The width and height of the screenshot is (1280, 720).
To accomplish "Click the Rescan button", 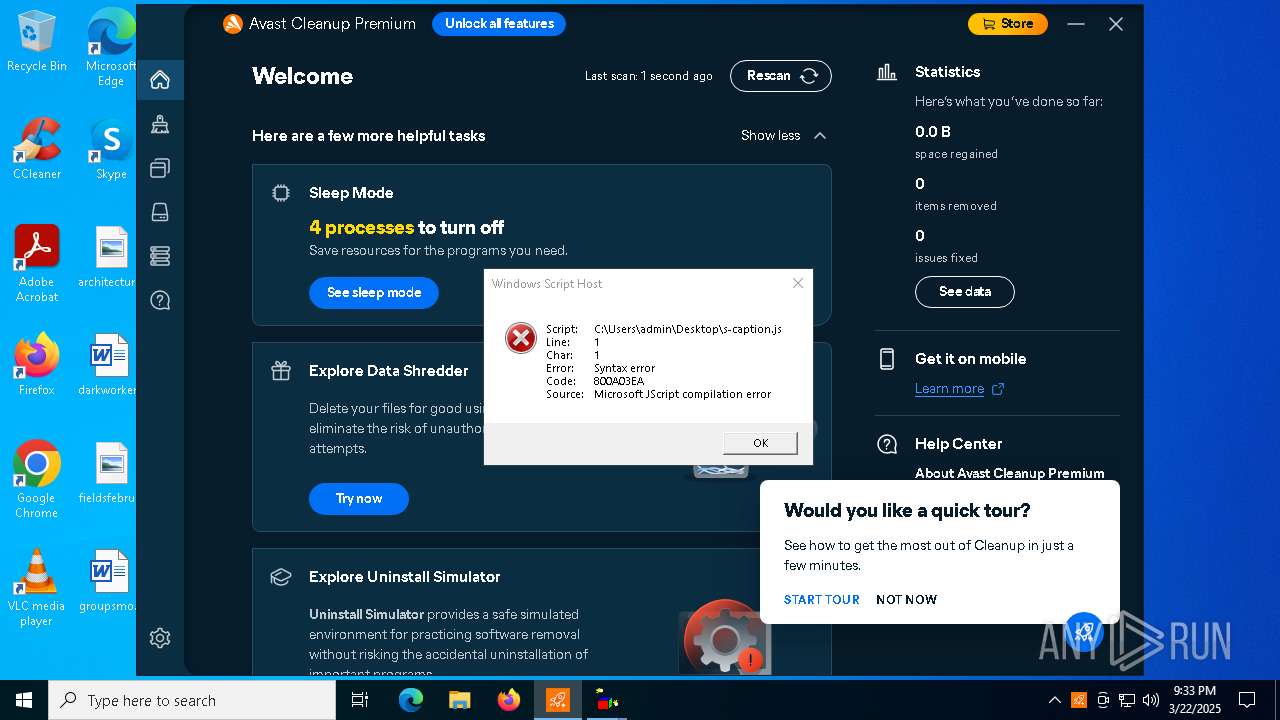I will coord(781,76).
